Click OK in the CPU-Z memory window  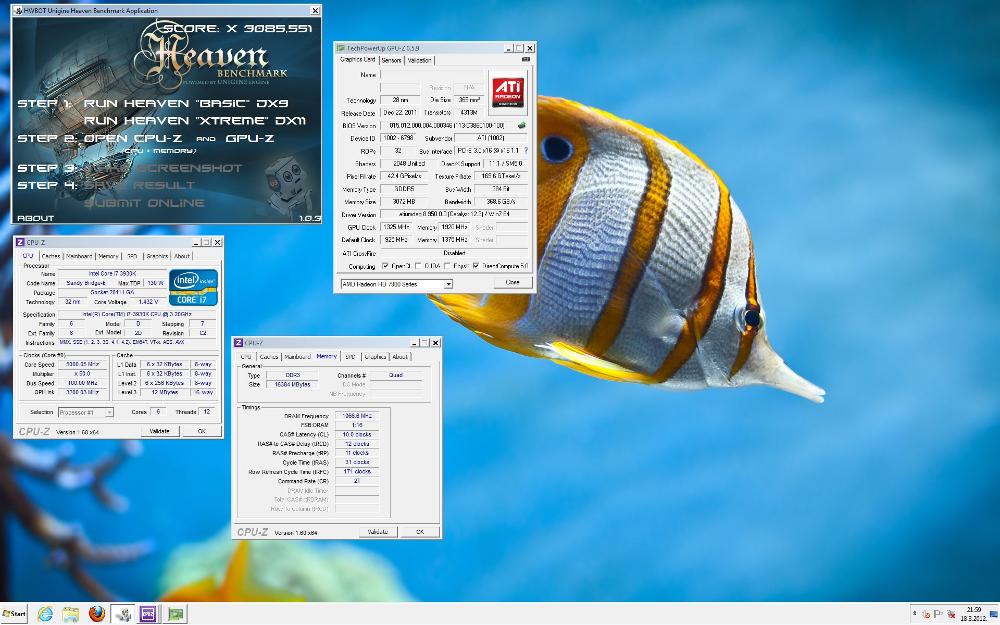(420, 532)
